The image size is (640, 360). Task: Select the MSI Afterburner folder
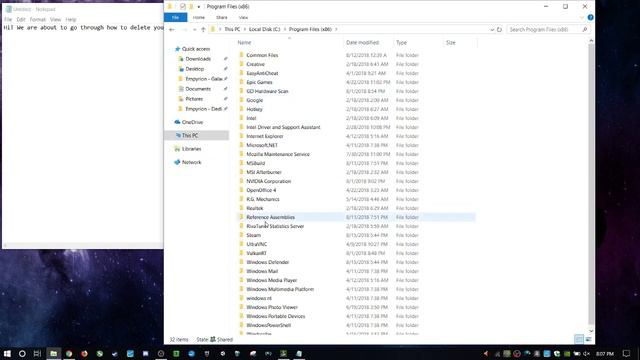tap(264, 172)
